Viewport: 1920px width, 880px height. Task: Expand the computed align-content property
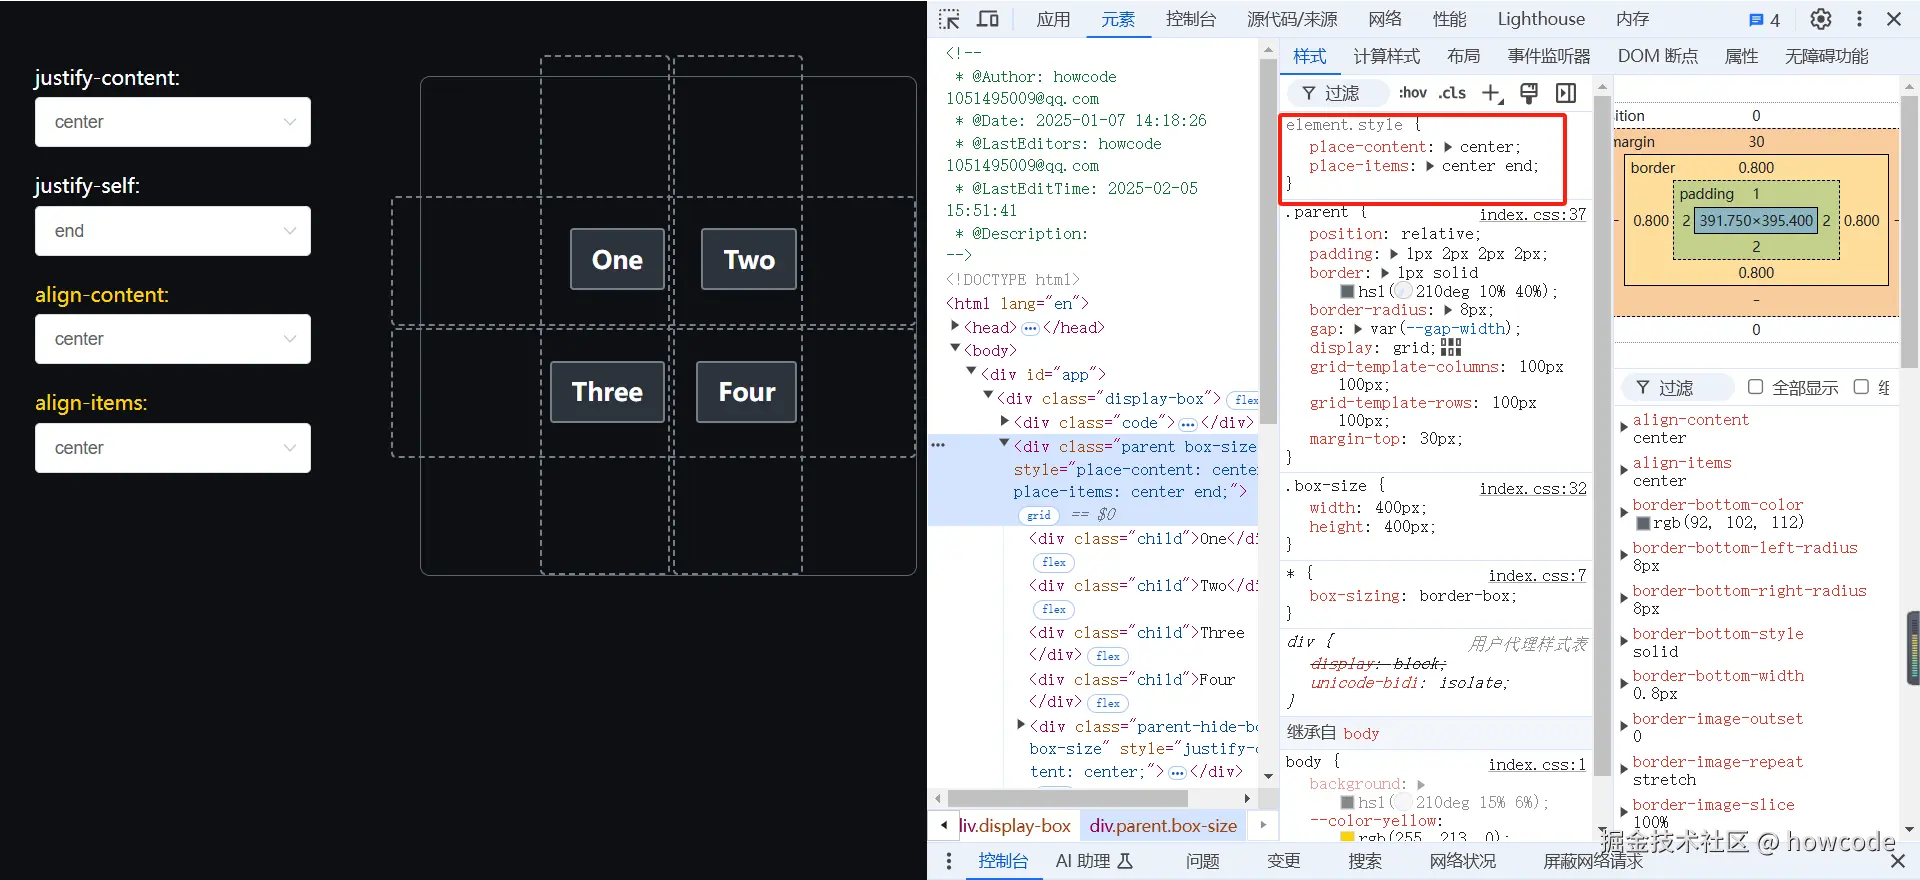point(1624,427)
